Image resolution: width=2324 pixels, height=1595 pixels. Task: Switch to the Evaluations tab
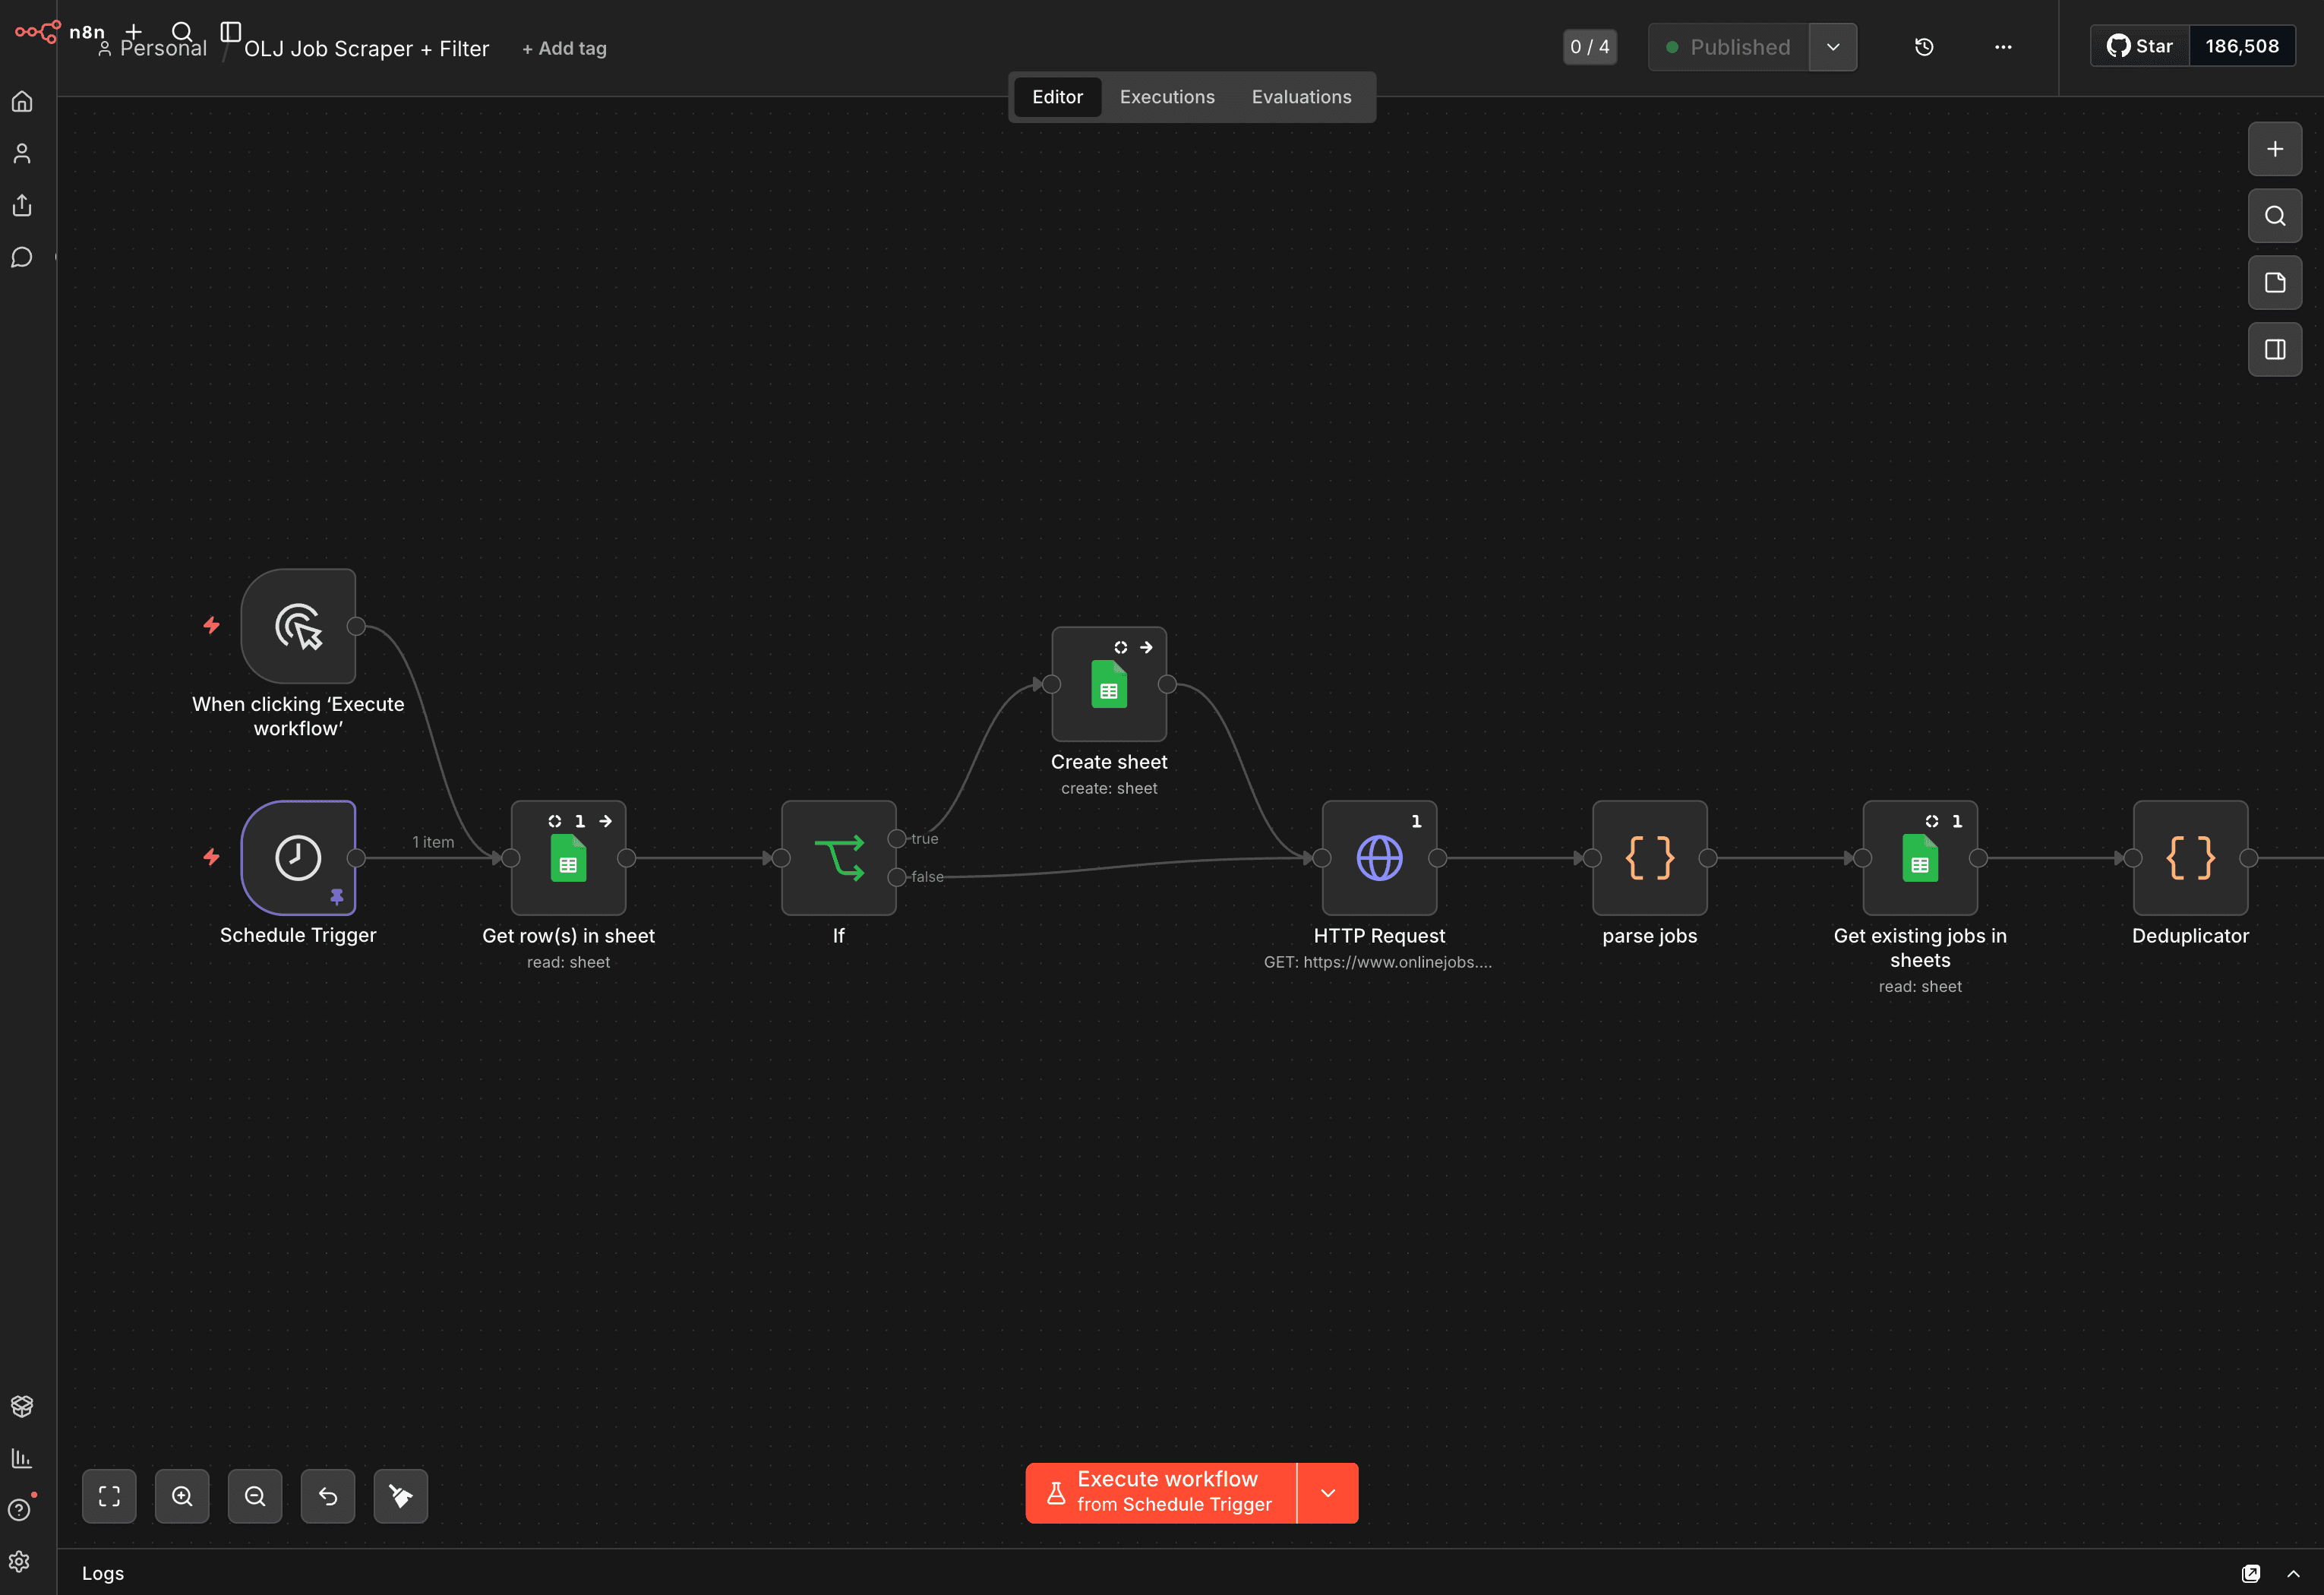point(1301,97)
